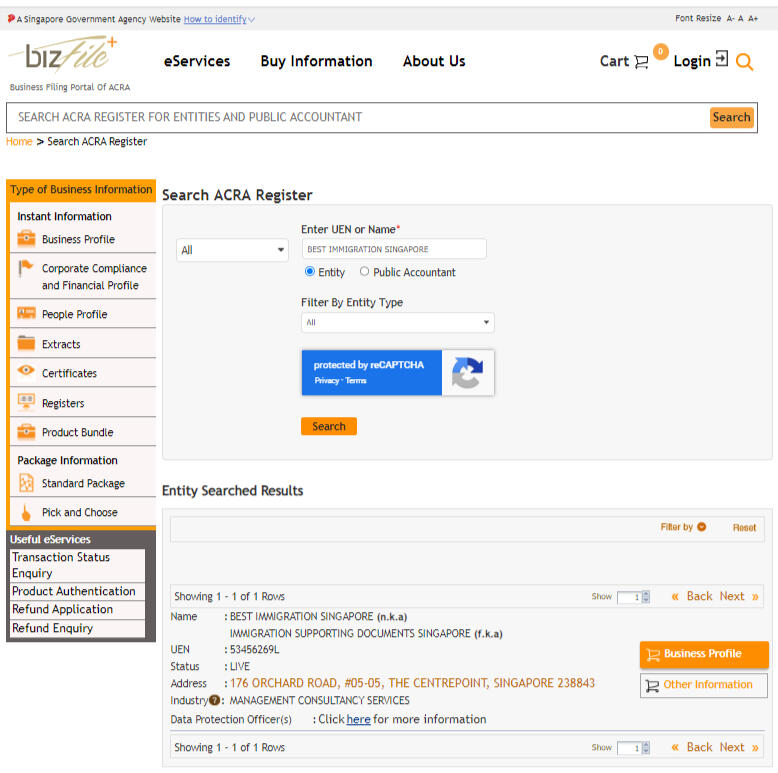This screenshot has height=773, width=778.
Task: Click the Registers monitor icon
Action: click(26, 402)
